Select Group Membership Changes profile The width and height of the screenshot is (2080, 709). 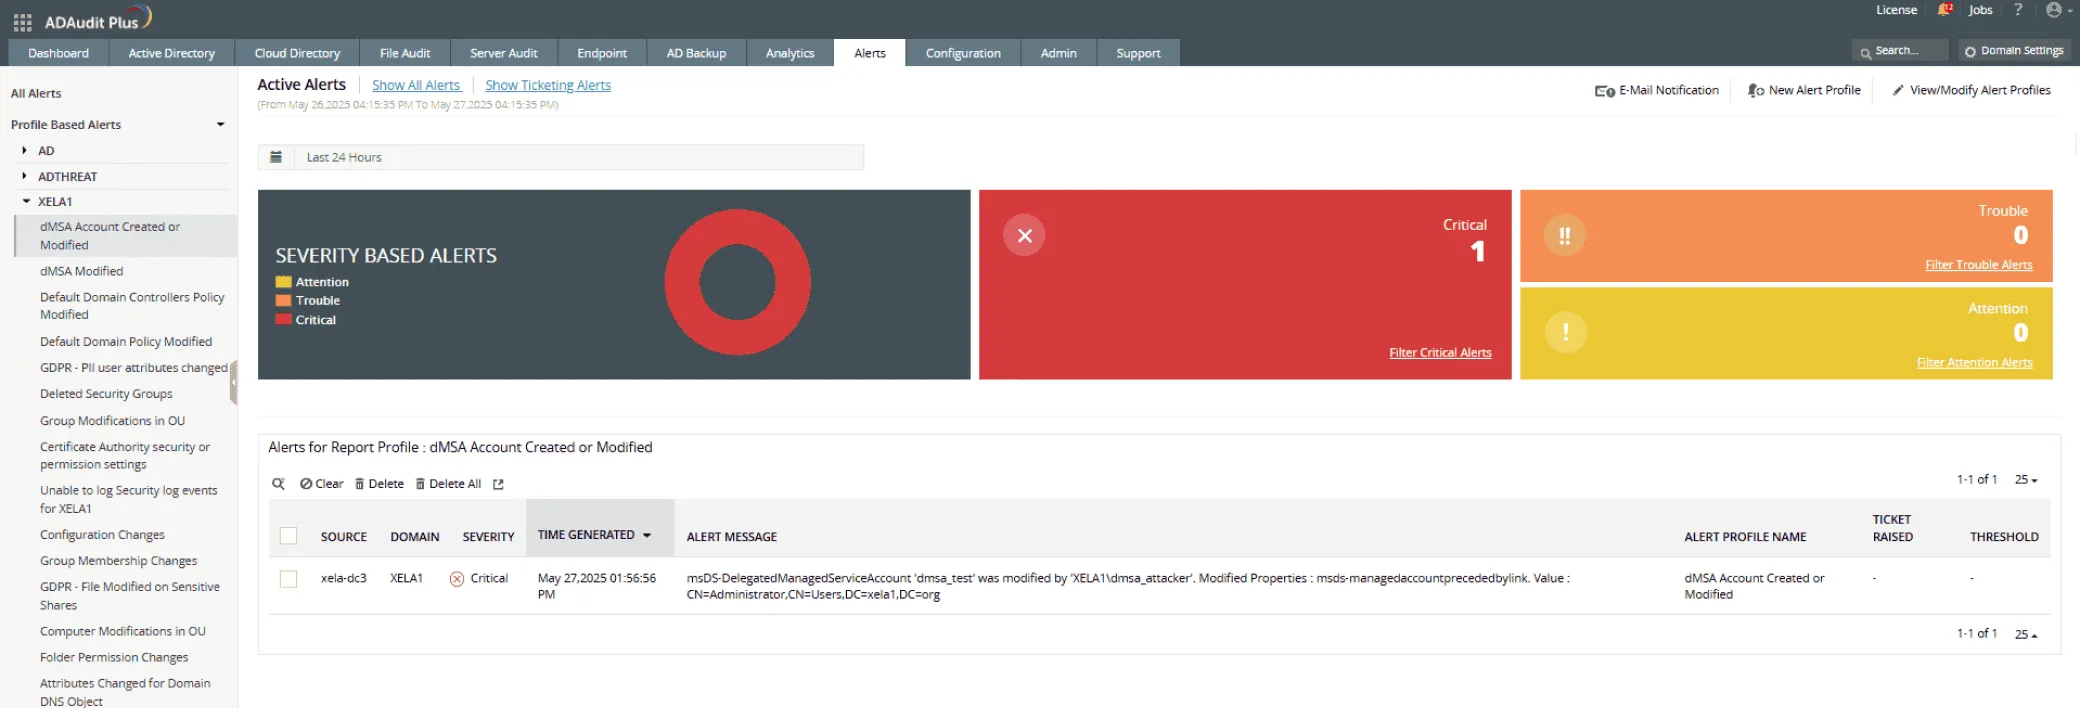[x=118, y=561]
